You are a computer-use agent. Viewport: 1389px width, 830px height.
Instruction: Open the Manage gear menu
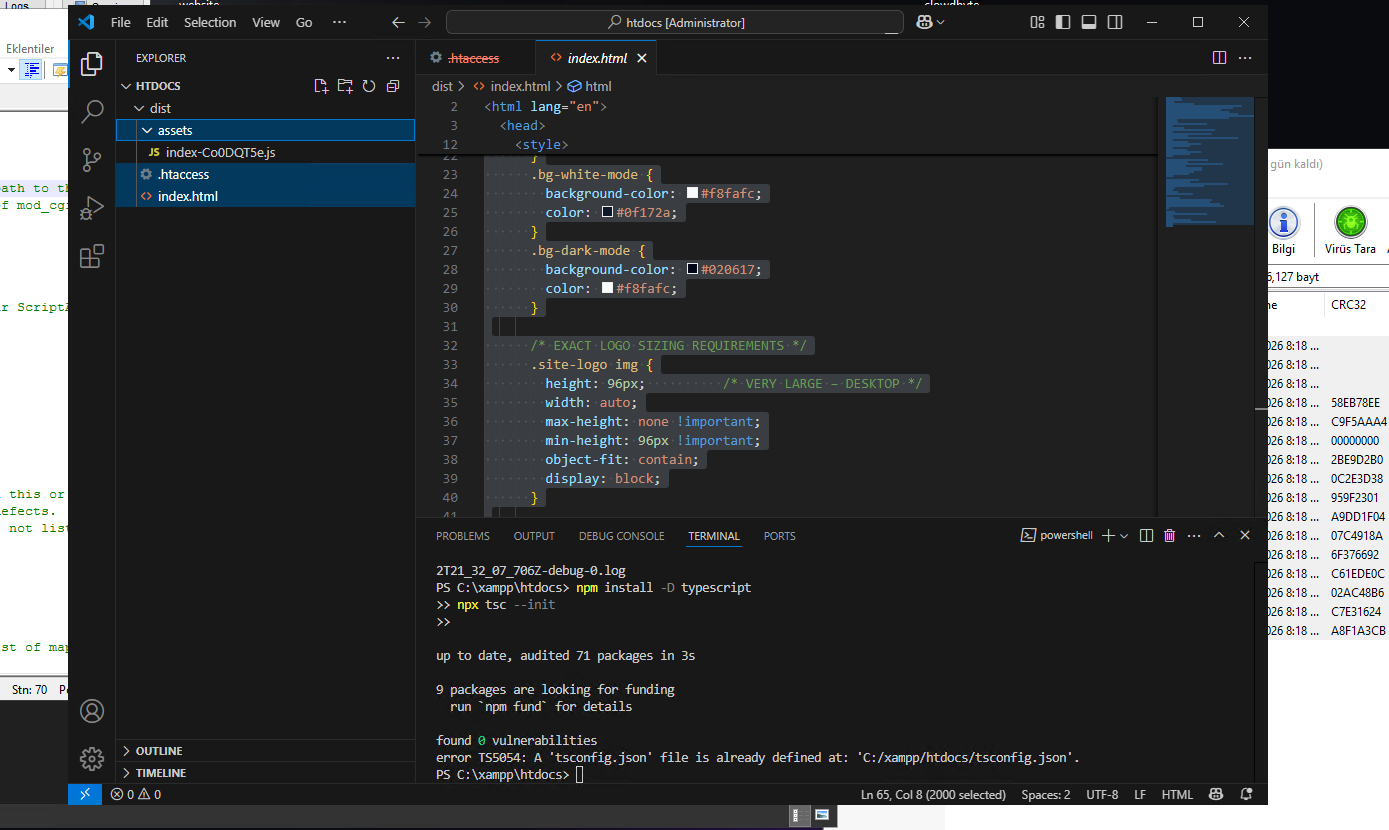92,759
